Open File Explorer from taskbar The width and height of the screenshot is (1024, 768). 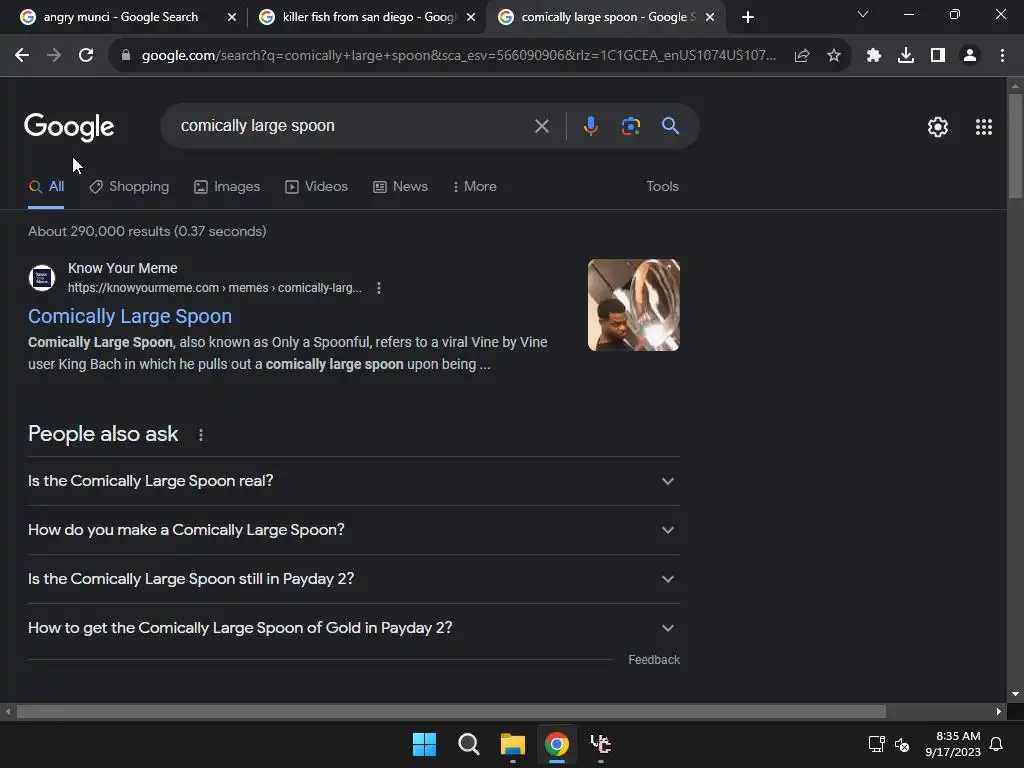(513, 744)
